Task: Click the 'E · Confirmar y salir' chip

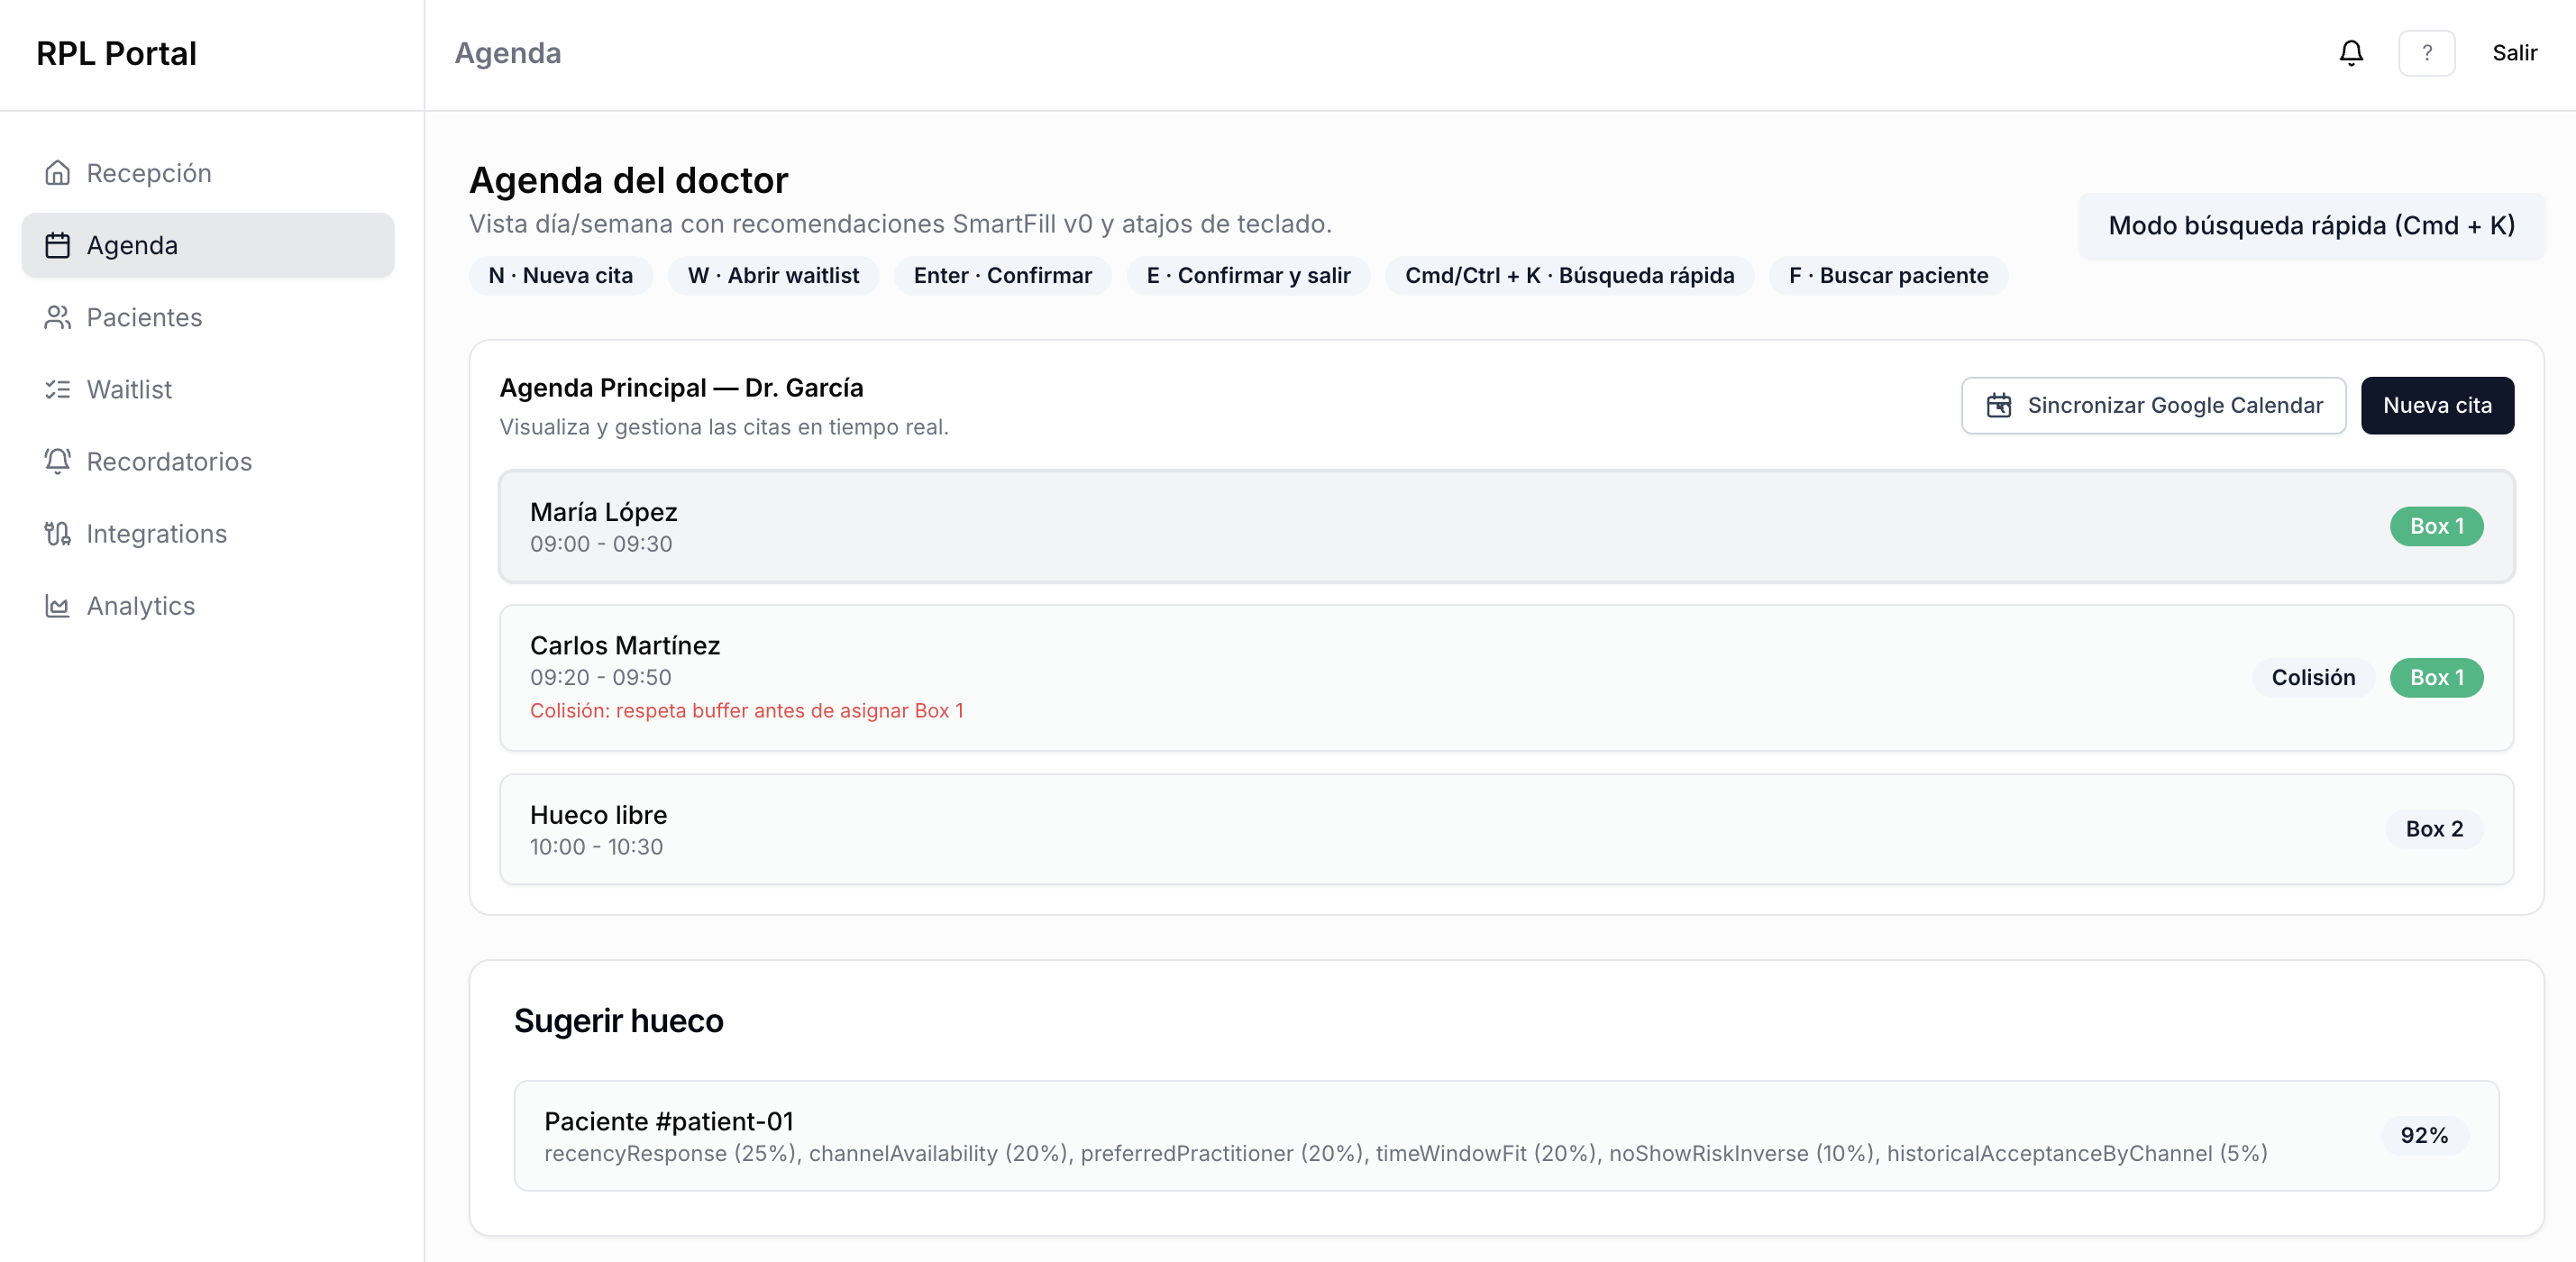Action: 1248,275
